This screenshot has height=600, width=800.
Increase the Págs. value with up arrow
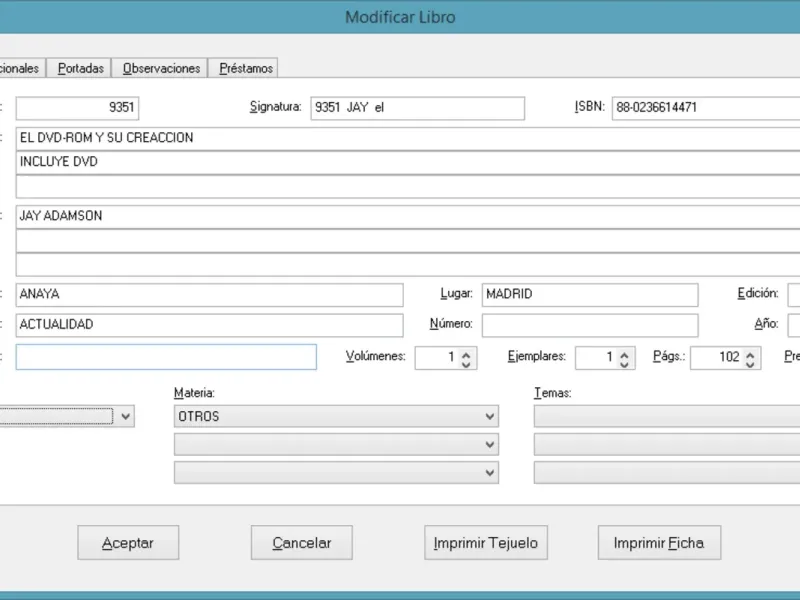click(751, 352)
